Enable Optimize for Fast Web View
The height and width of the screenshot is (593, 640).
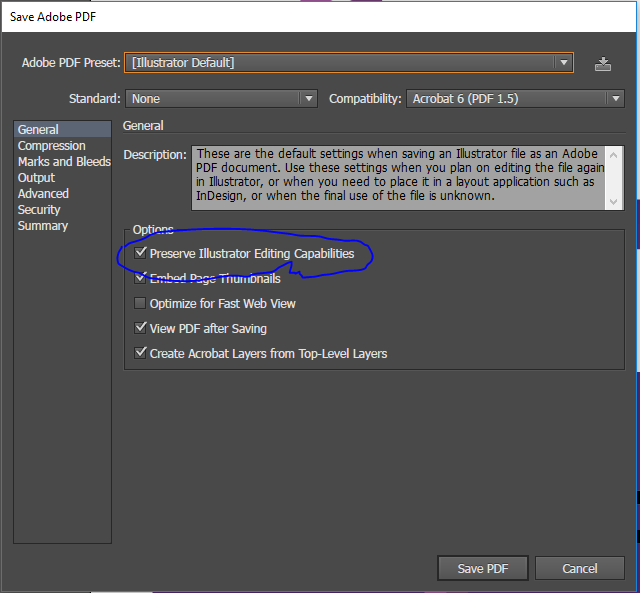tap(140, 303)
